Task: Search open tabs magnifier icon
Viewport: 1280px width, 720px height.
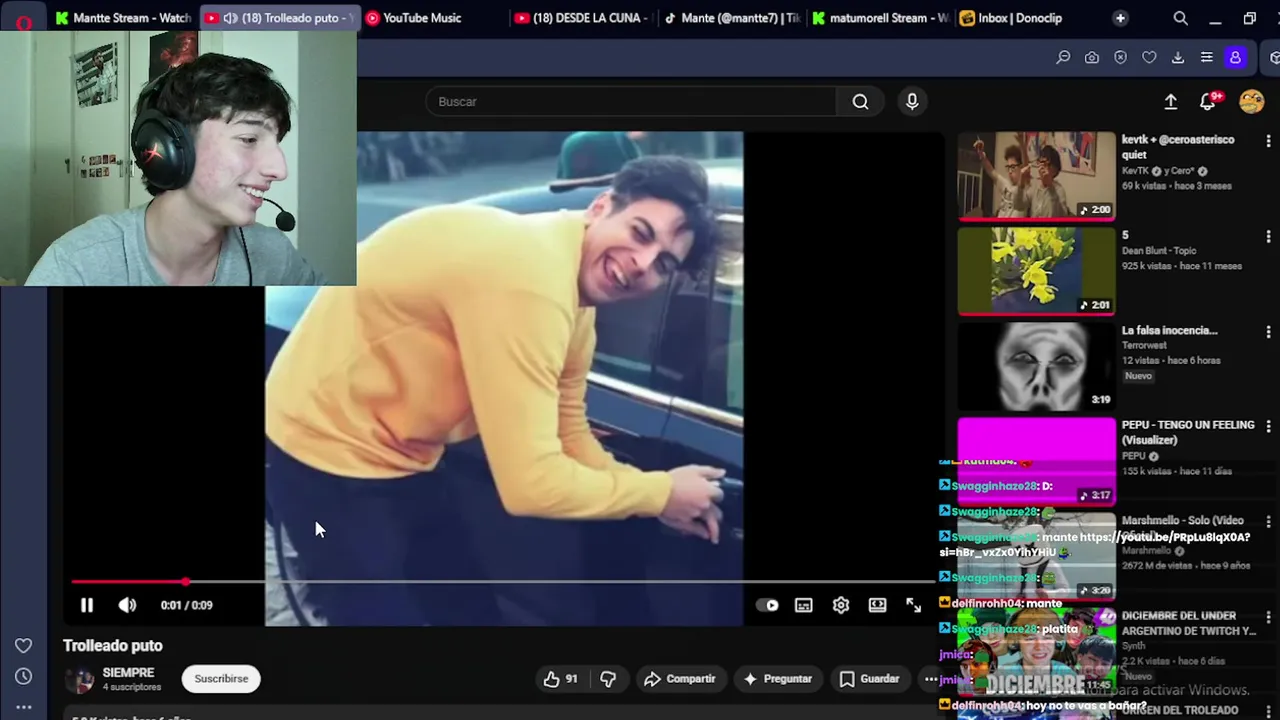Action: point(1181,18)
